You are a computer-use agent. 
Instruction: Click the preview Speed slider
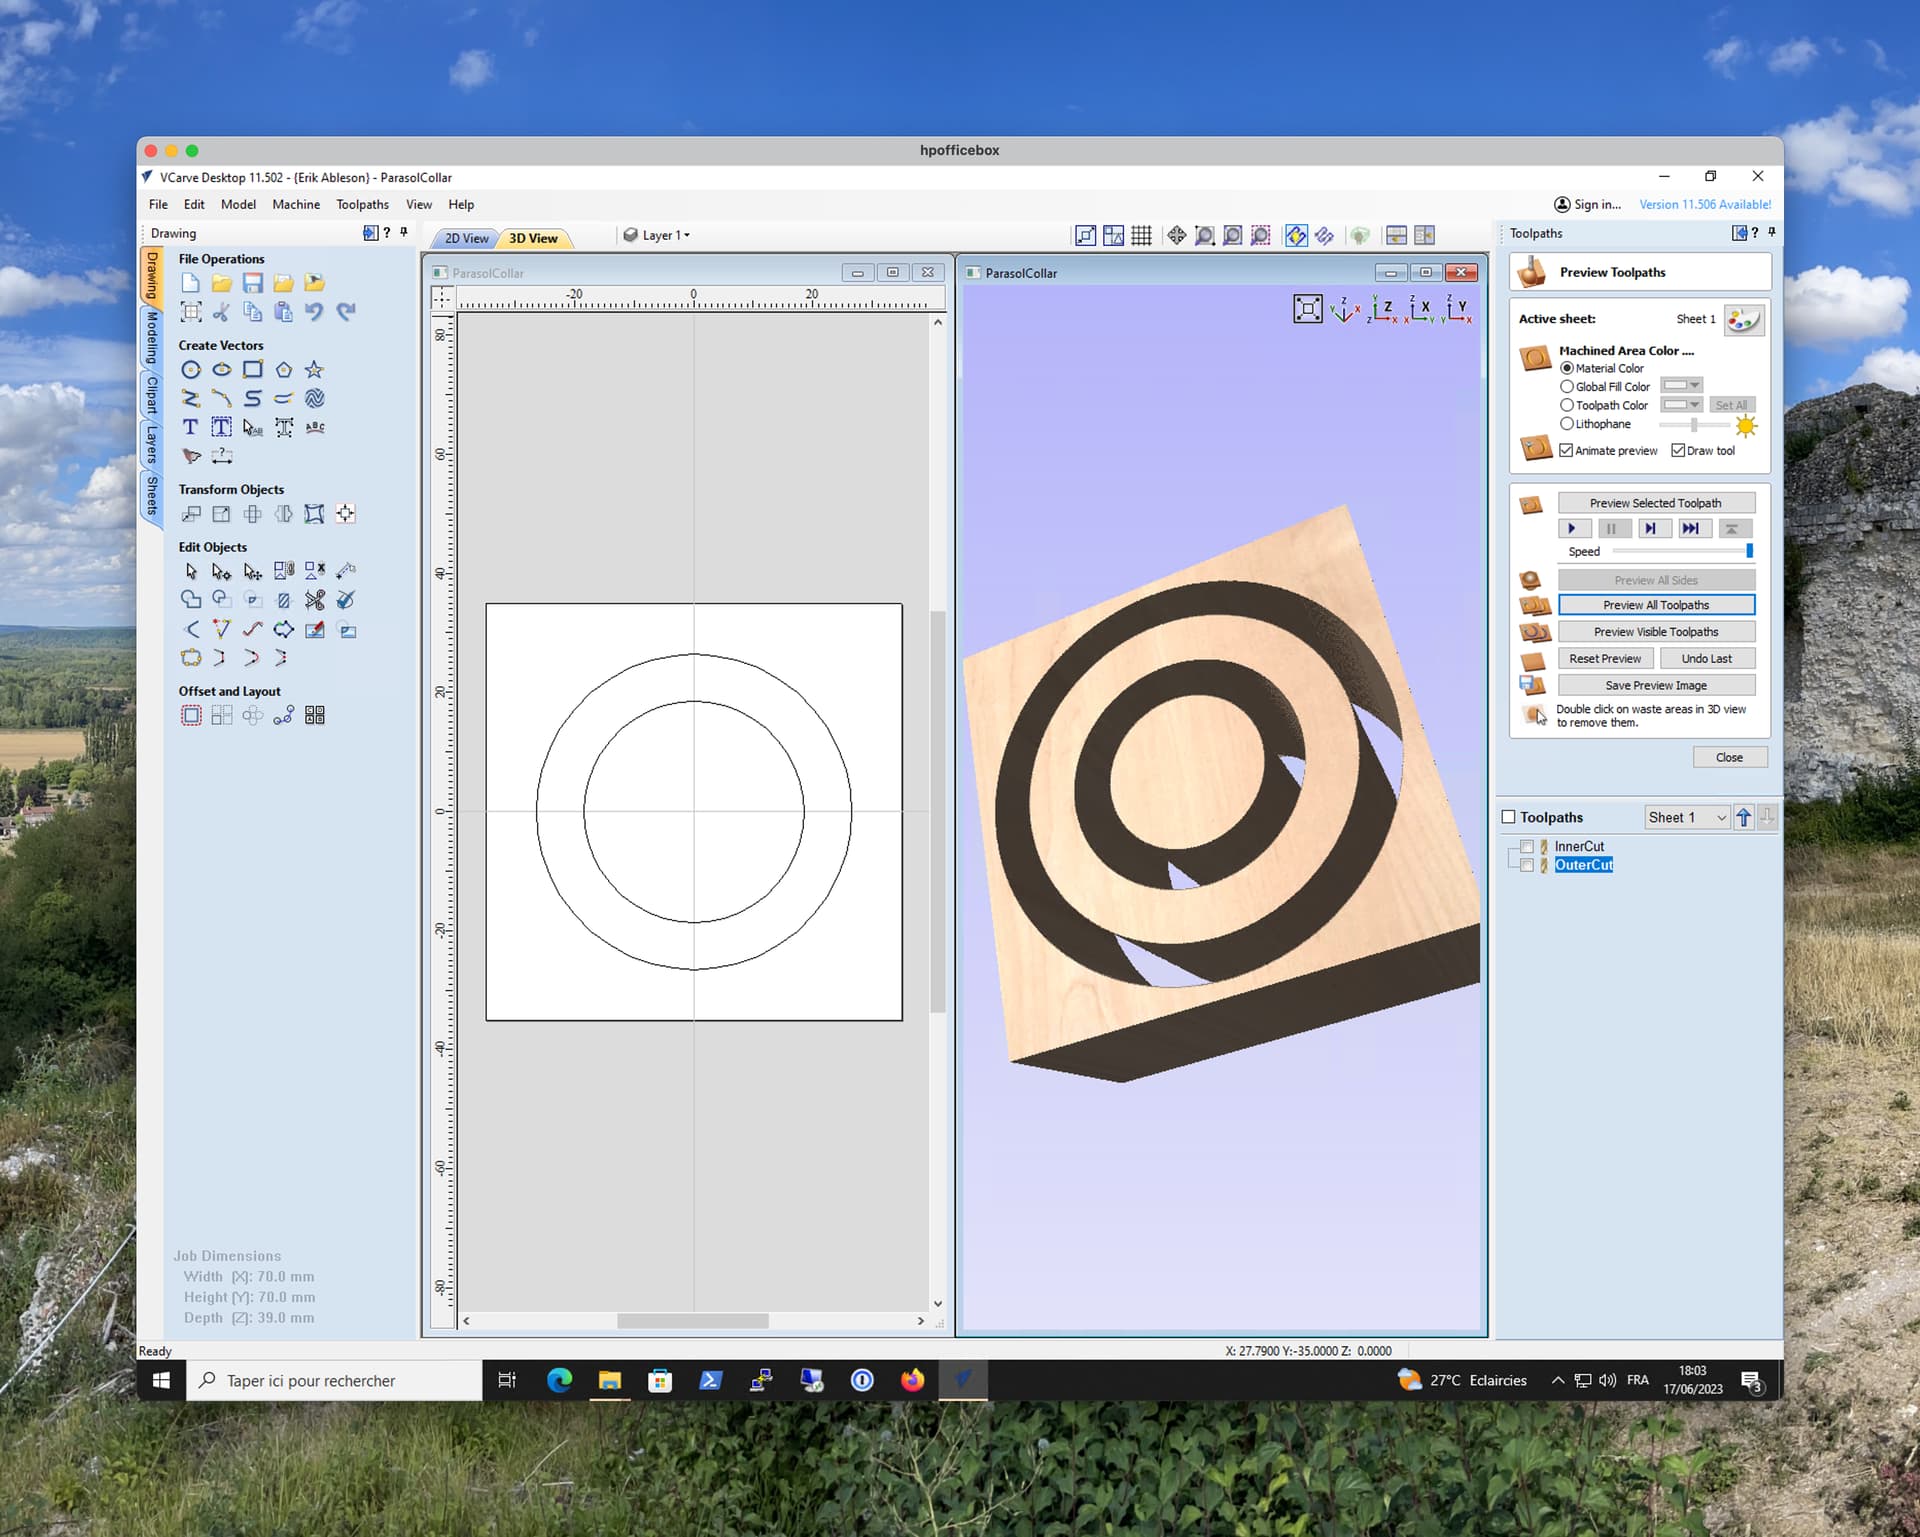[1680, 551]
